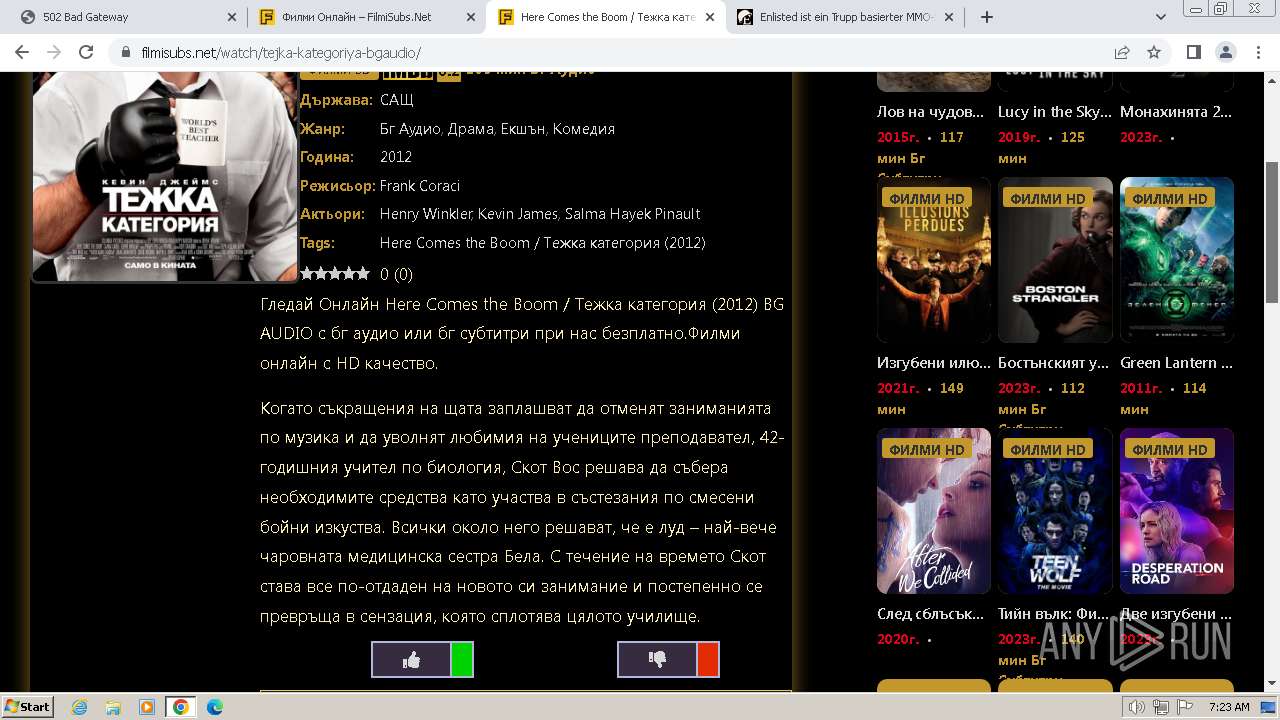
Task: Click the Green Lantern title link
Action: tap(1176, 363)
